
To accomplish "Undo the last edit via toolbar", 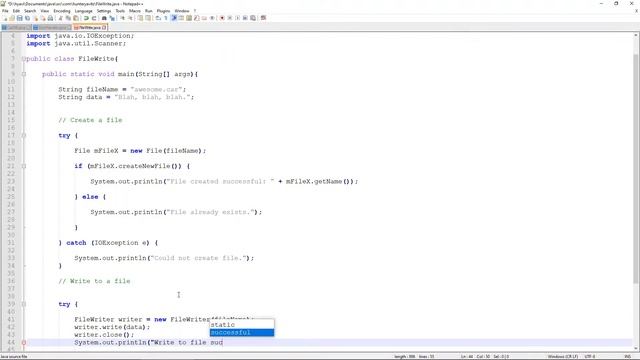I will click(x=86, y=18).
